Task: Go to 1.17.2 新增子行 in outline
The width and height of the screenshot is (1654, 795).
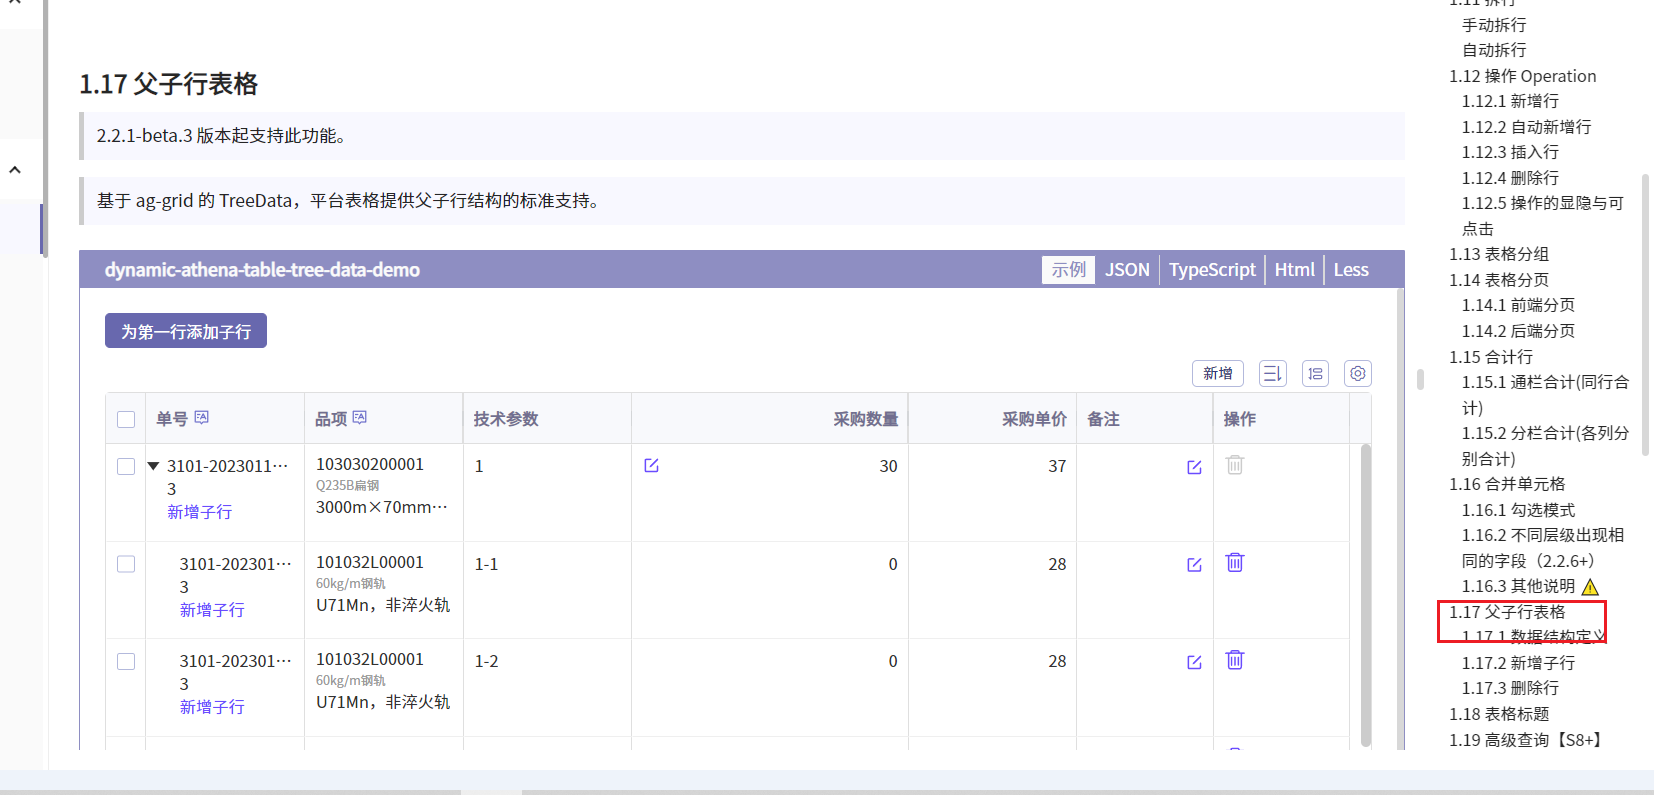Action: tap(1518, 663)
